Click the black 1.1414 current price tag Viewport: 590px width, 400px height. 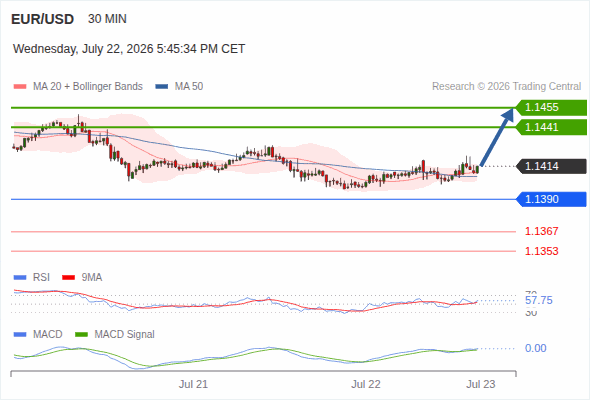point(551,166)
